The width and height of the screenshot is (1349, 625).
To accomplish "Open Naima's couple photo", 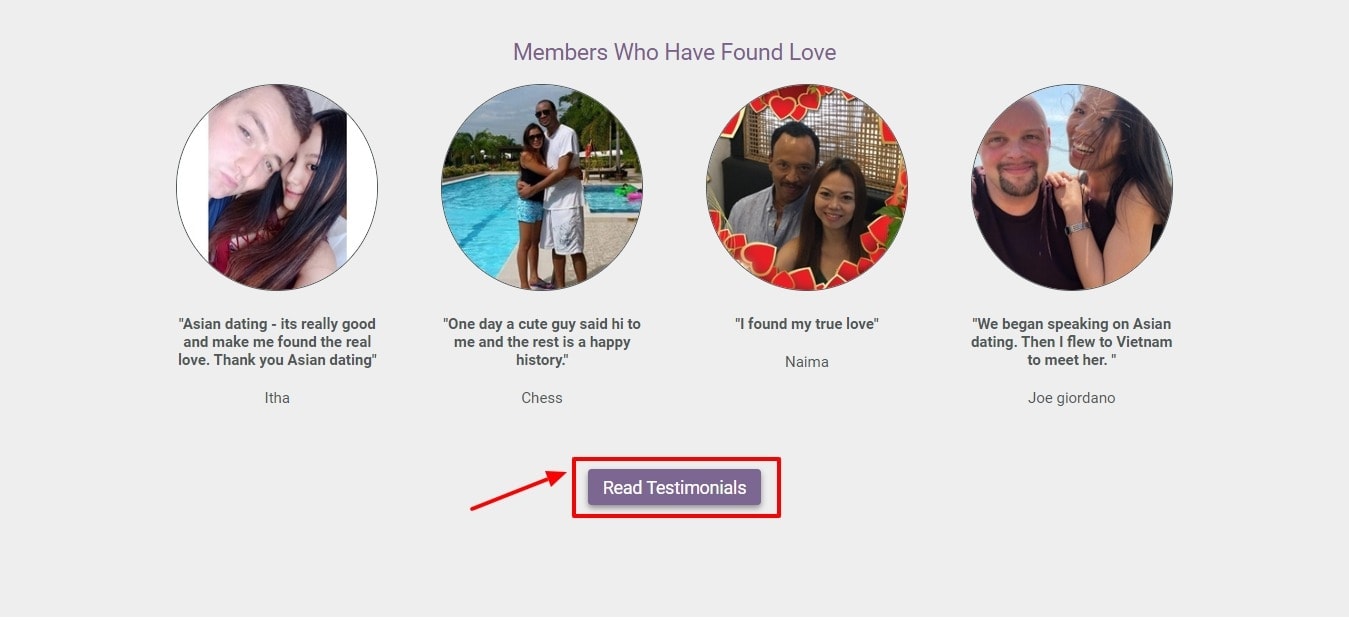I will (x=806, y=187).
